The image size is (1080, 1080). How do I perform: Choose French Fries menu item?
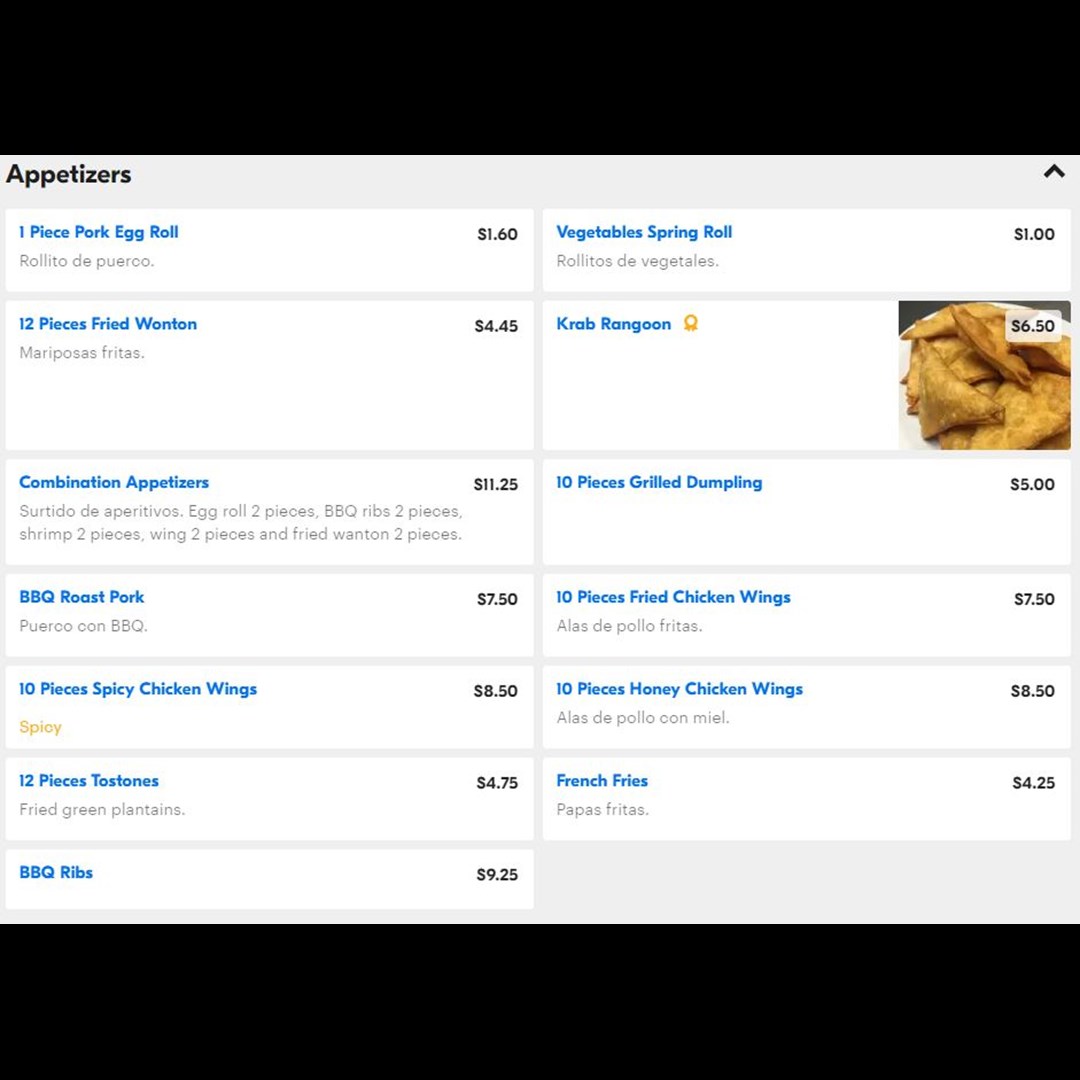806,798
